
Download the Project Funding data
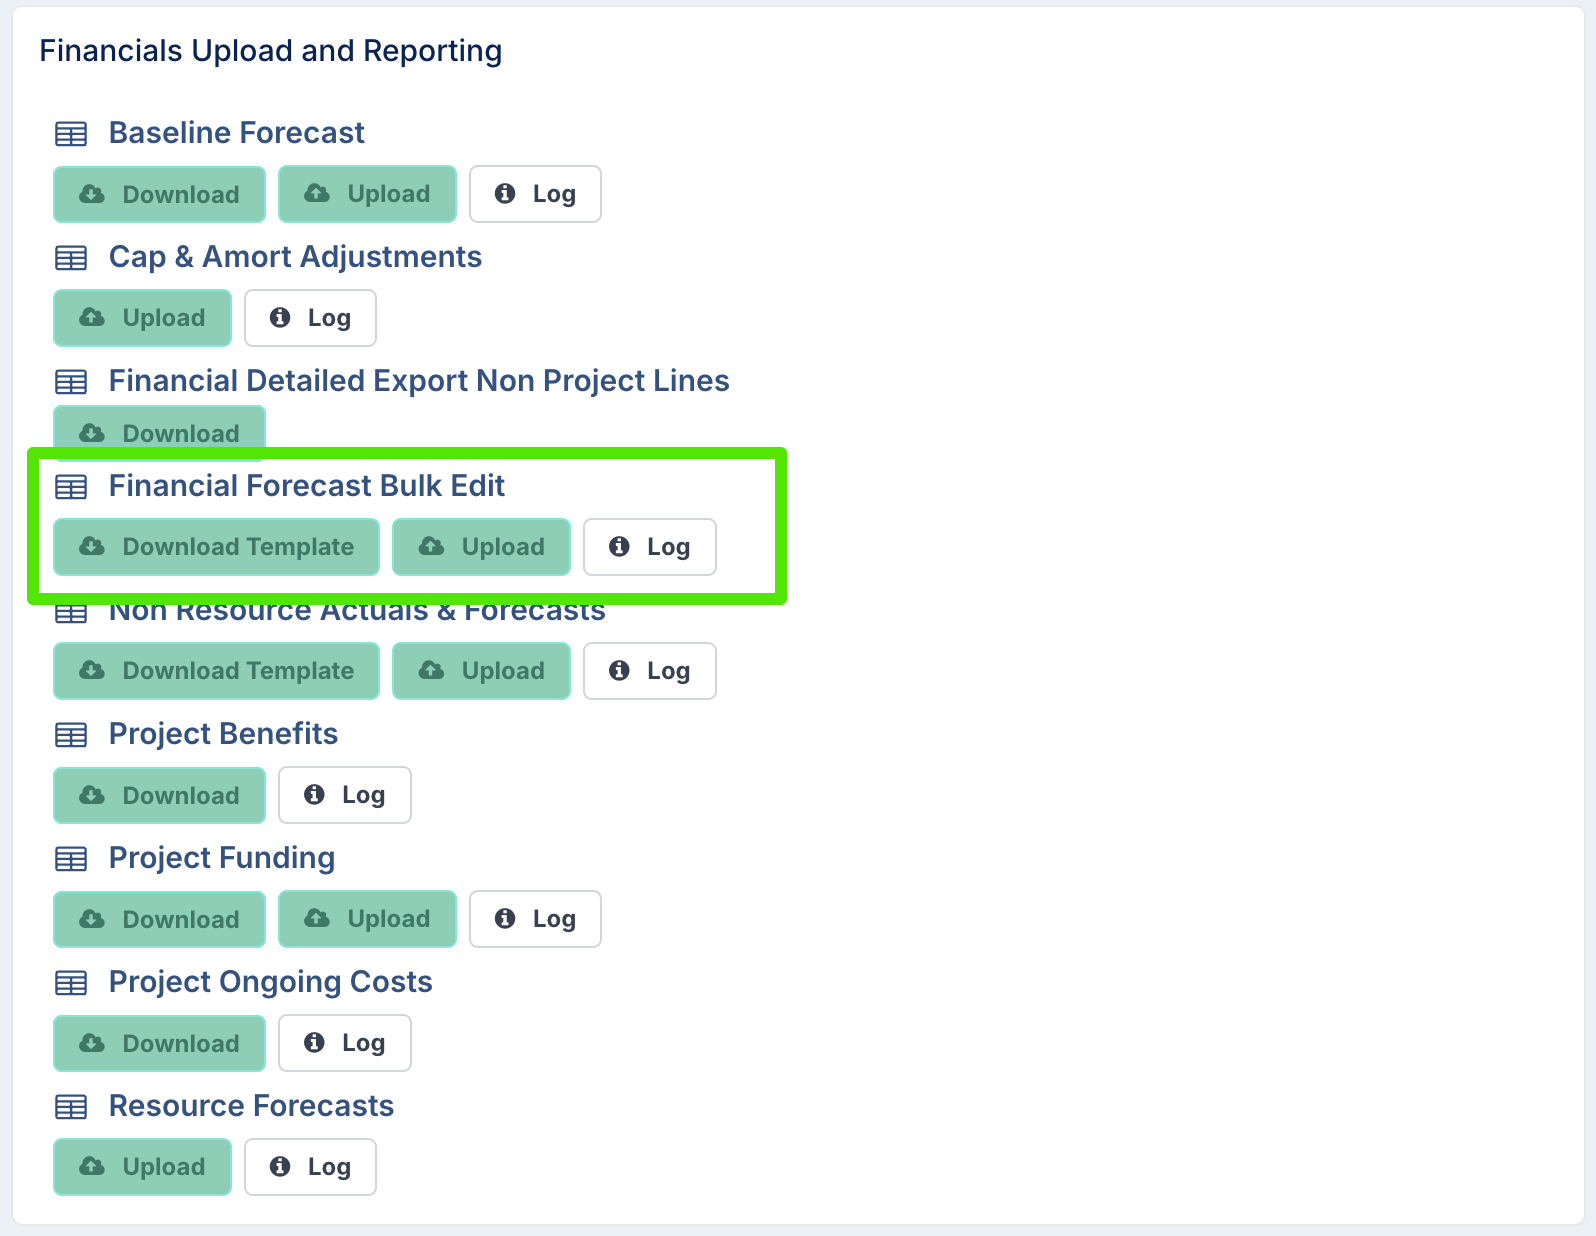point(159,919)
